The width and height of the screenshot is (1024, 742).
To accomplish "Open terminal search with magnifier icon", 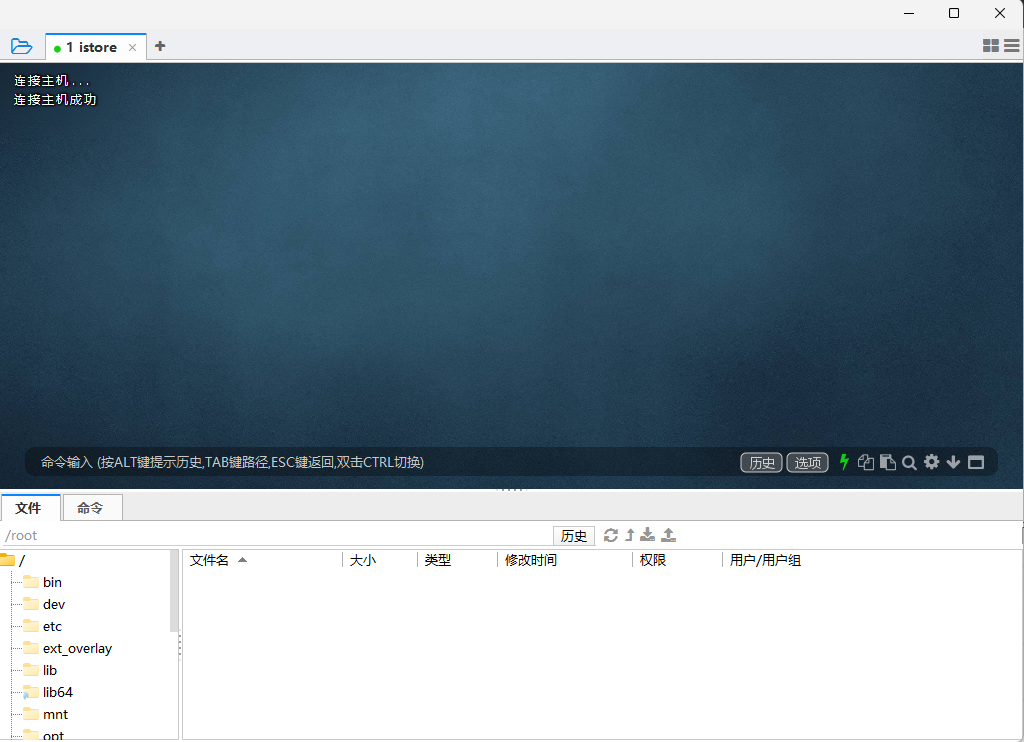I will [x=910, y=462].
